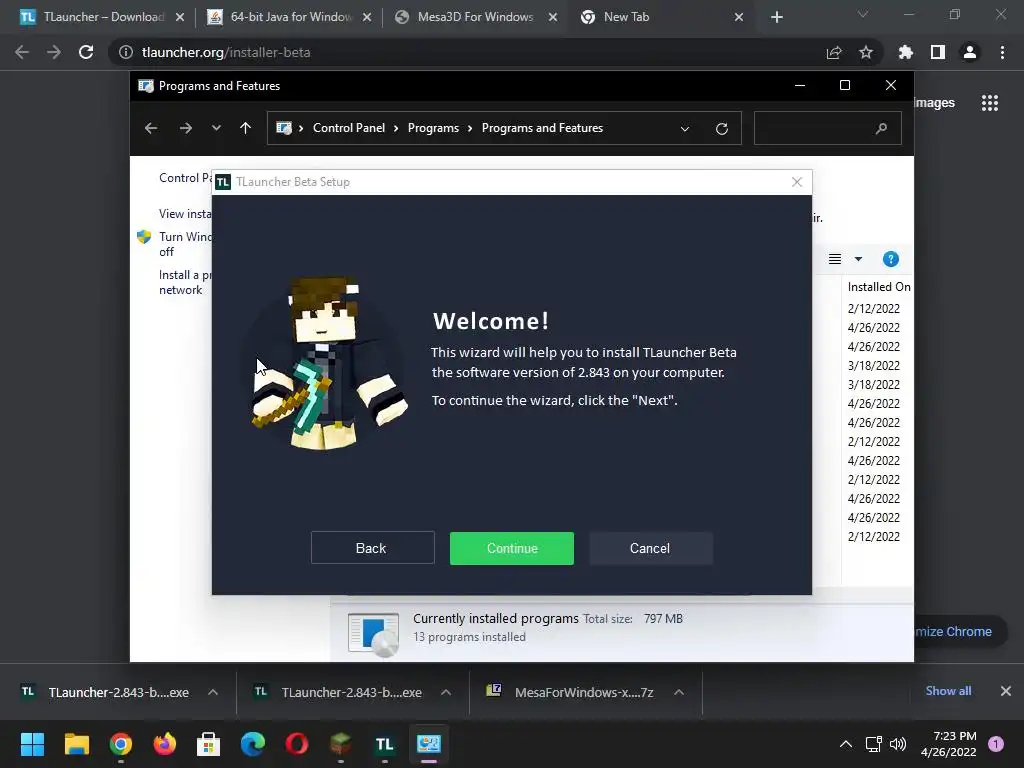Refresh the Programs and Features list
This screenshot has width=1024, height=768.
tap(722, 129)
